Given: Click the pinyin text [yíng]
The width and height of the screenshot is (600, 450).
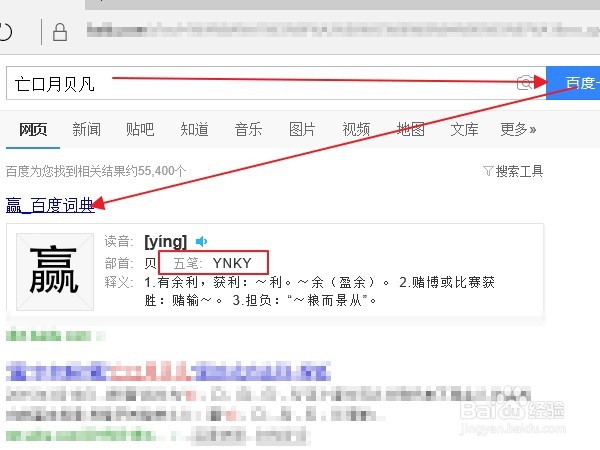Looking at the screenshot, I should (x=165, y=242).
